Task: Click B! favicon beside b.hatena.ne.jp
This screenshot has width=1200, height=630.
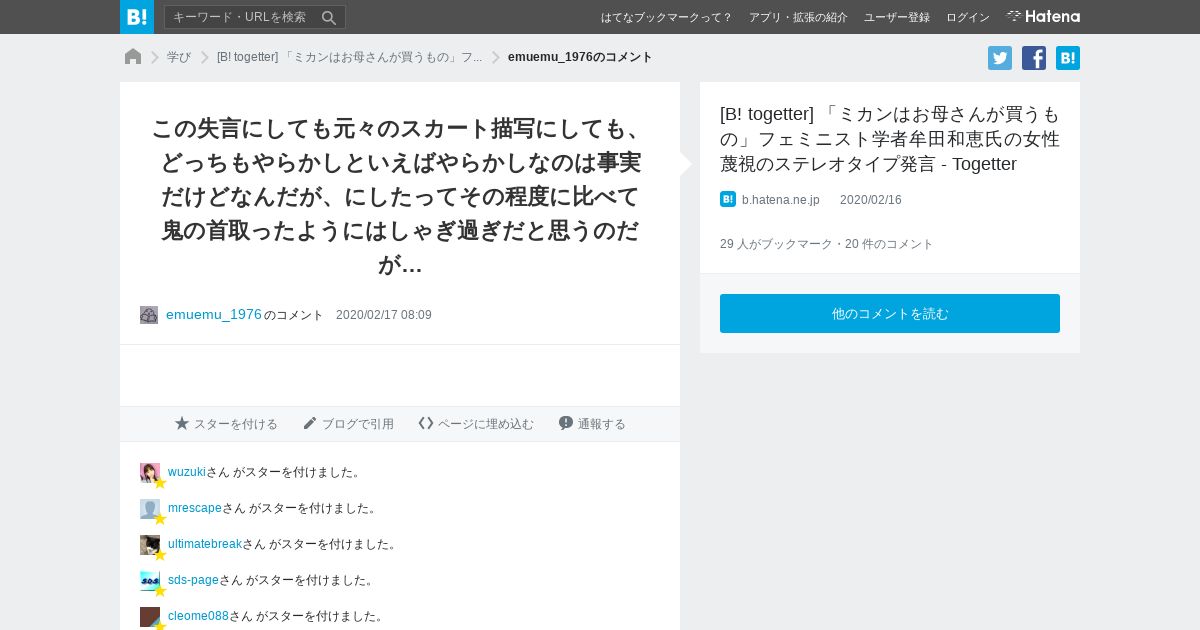Action: pyautogui.click(x=728, y=199)
